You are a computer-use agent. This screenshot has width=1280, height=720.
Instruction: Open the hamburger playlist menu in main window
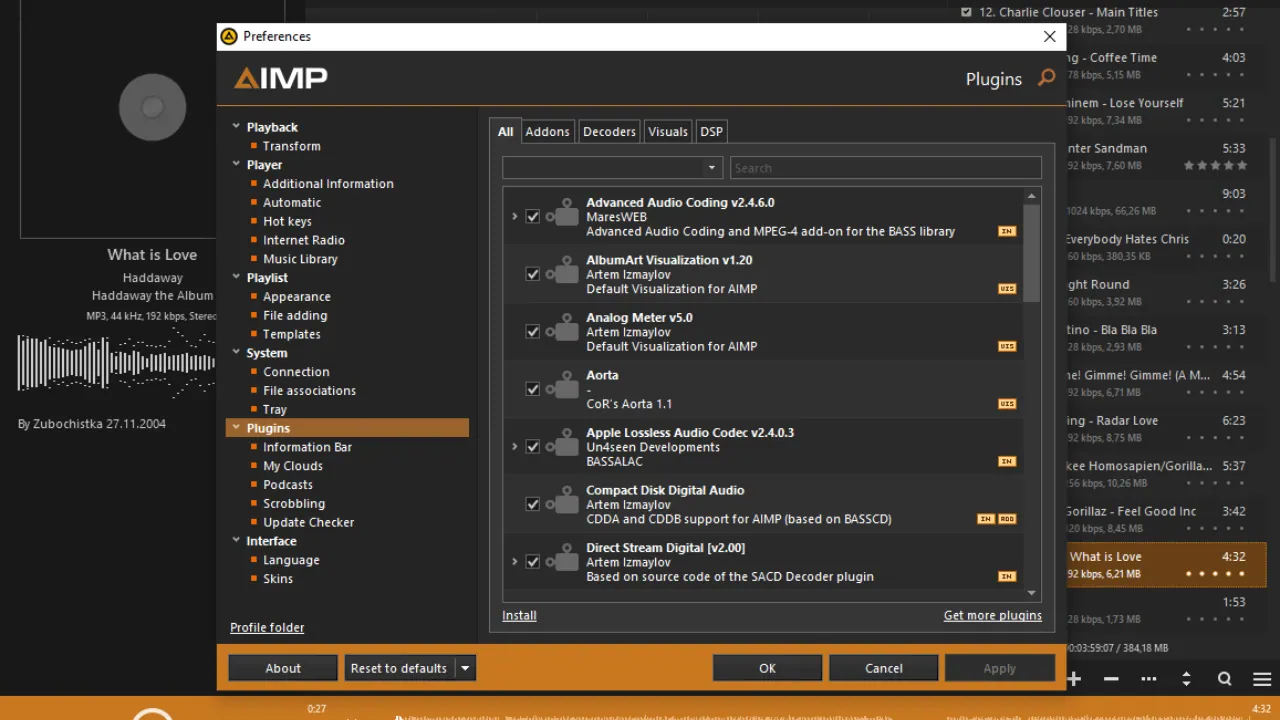tap(1262, 679)
